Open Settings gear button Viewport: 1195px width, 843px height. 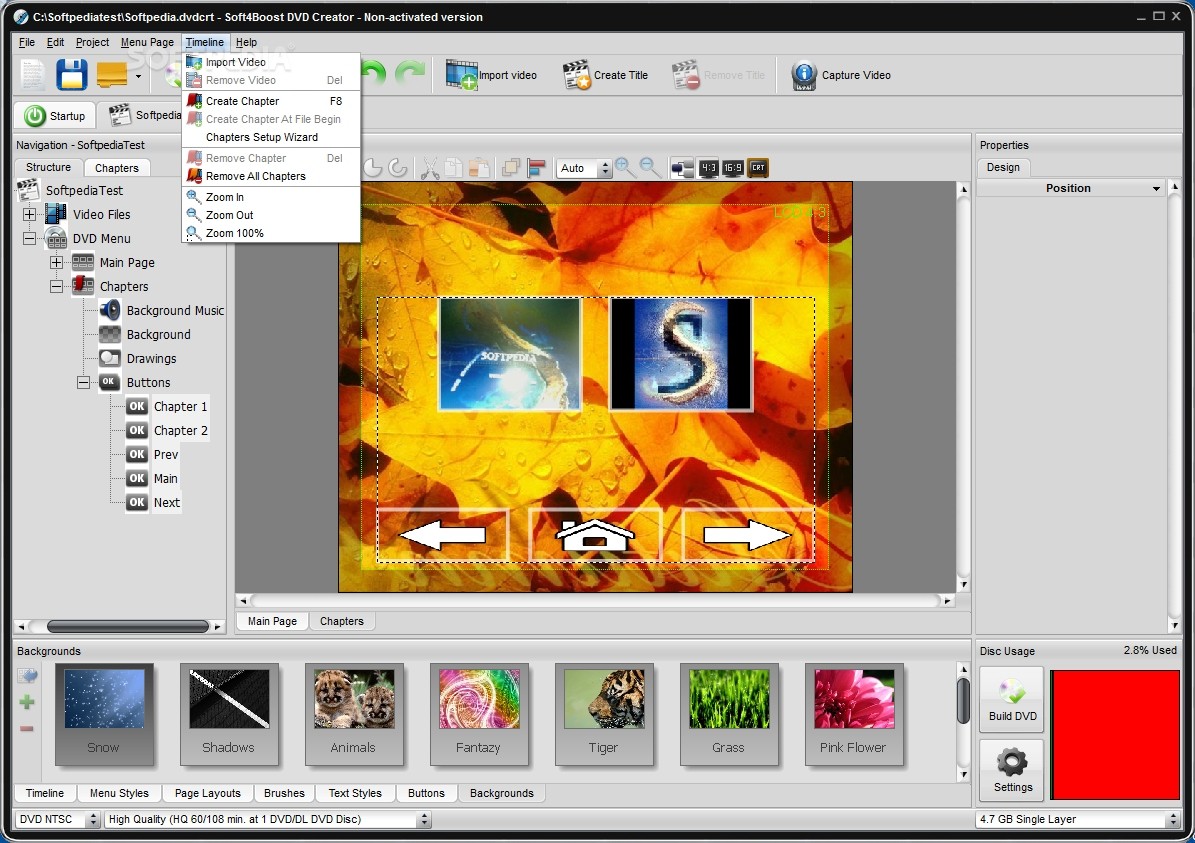coord(1012,771)
